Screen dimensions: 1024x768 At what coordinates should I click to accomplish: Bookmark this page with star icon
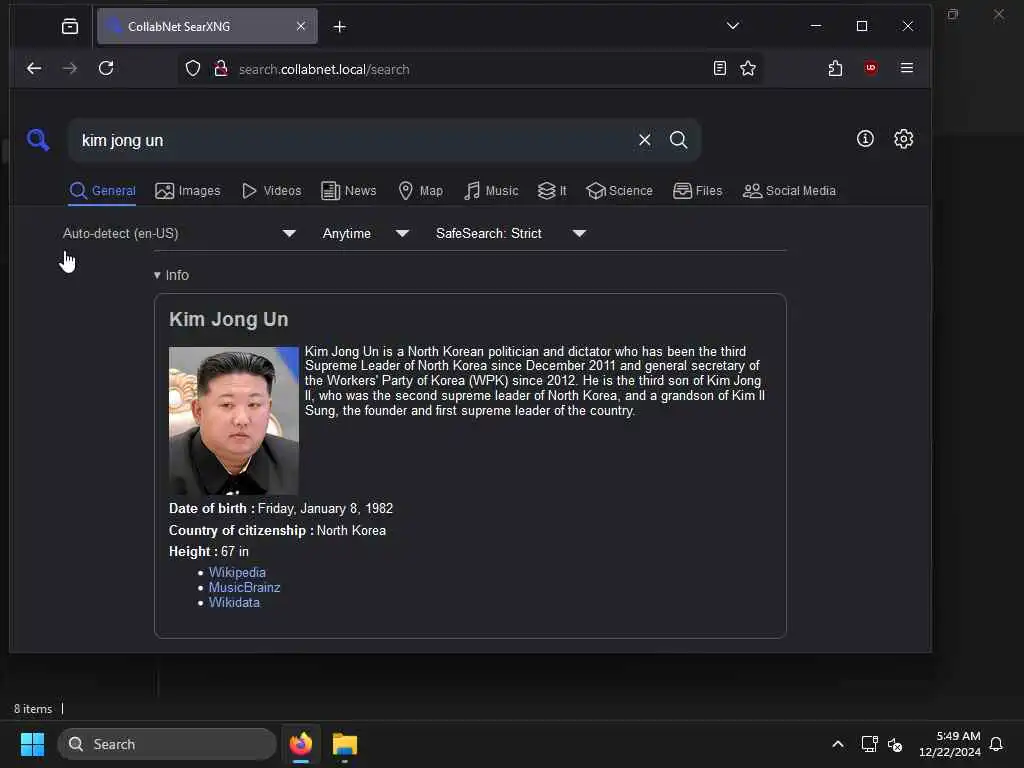(748, 69)
